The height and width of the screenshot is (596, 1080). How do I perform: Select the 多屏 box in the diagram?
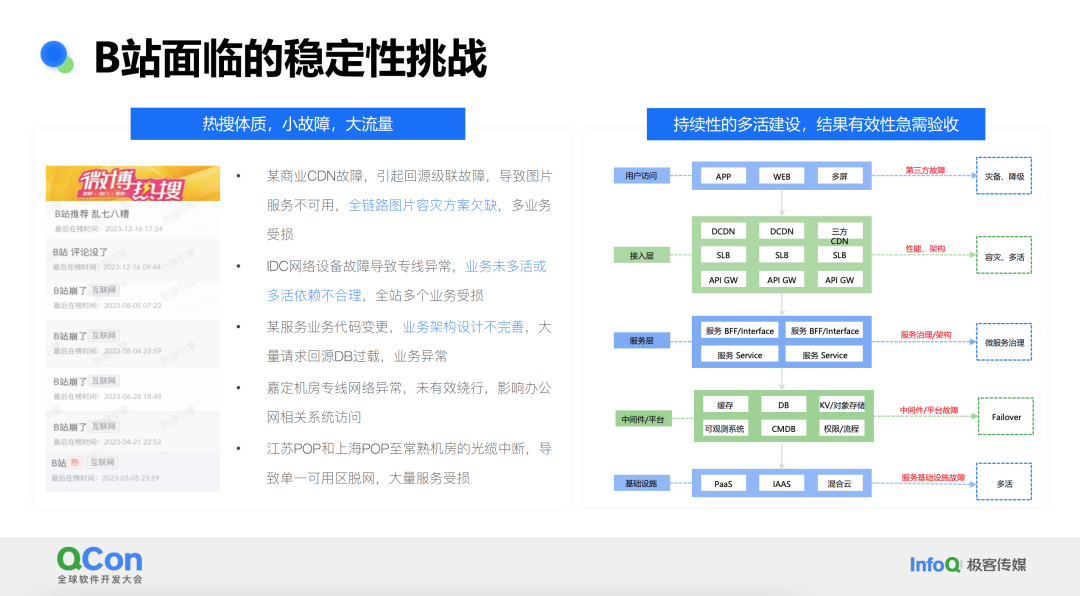pyautogui.click(x=840, y=176)
